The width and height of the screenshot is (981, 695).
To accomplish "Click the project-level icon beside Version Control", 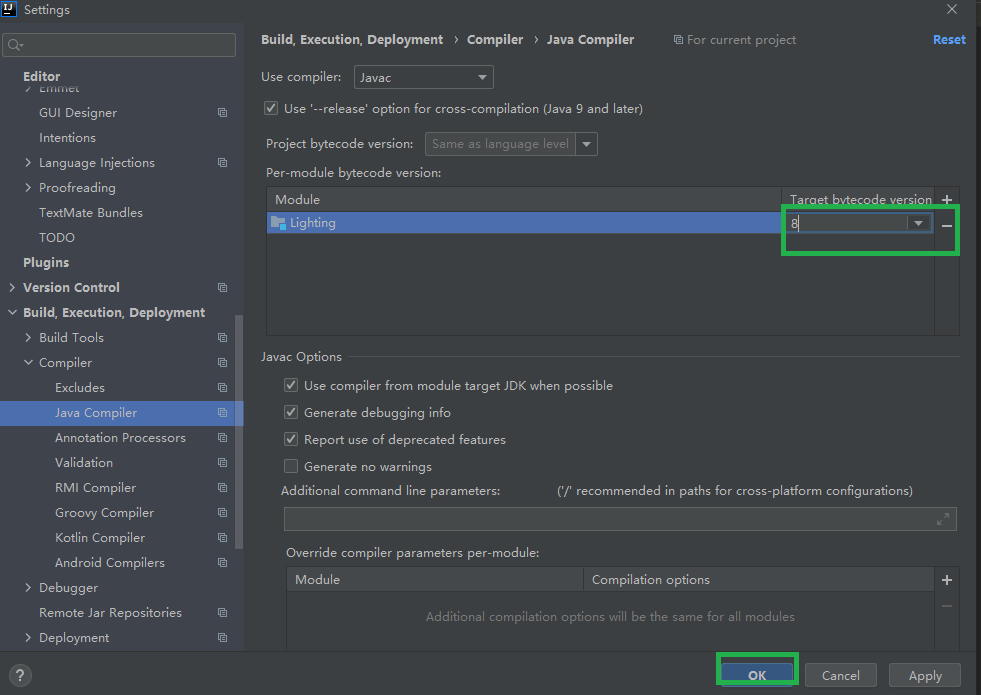I will [222, 288].
